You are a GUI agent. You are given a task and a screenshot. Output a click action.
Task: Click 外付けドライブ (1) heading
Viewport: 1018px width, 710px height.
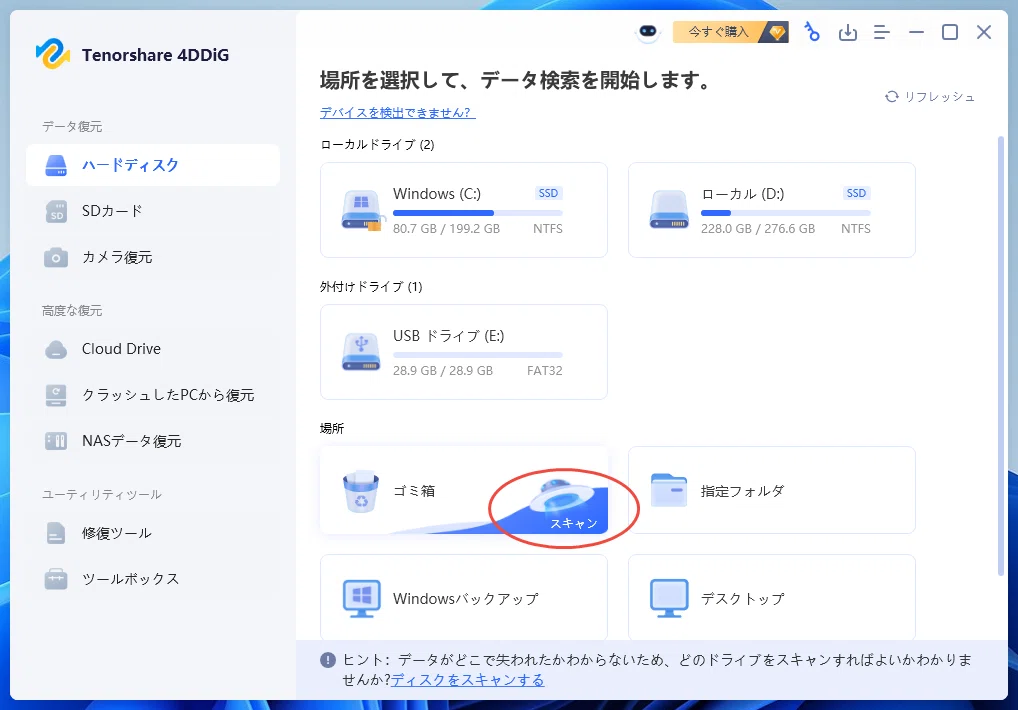pyautogui.click(x=371, y=287)
